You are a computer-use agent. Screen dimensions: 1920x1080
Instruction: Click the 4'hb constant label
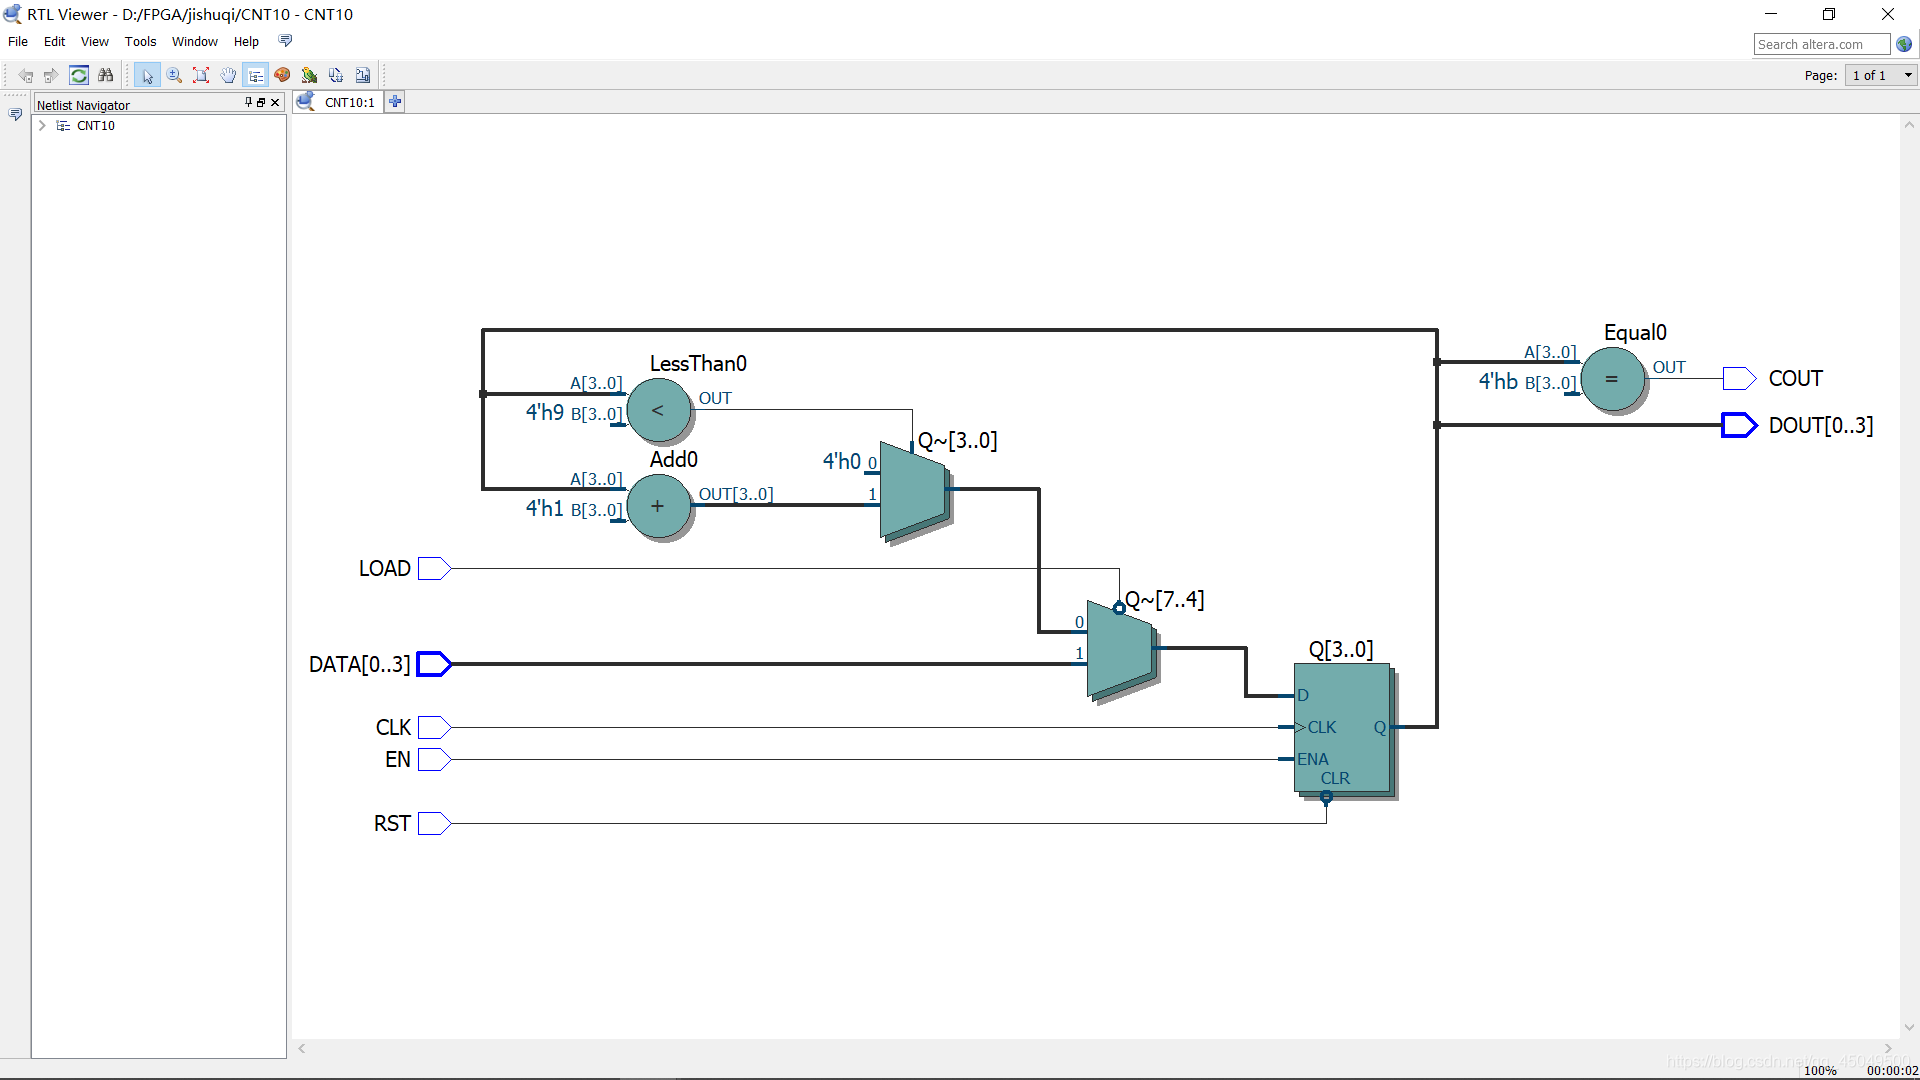coord(1498,381)
